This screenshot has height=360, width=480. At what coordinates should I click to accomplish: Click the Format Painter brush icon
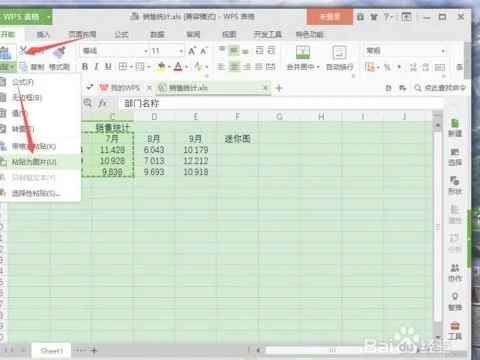pyautogui.click(x=59, y=52)
